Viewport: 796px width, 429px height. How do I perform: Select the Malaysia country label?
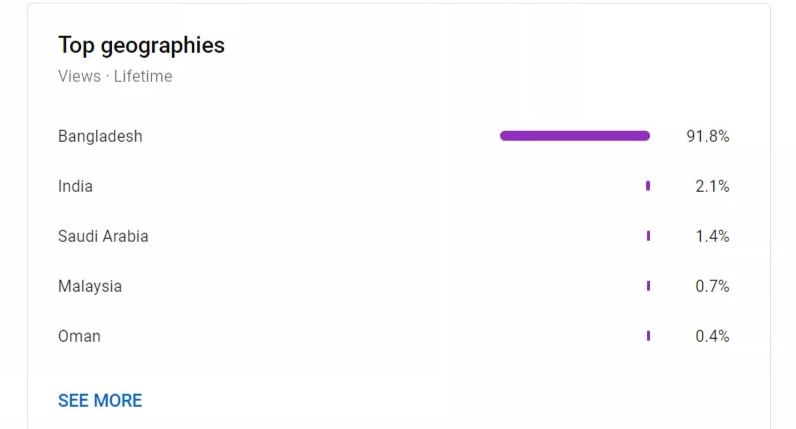tap(90, 286)
